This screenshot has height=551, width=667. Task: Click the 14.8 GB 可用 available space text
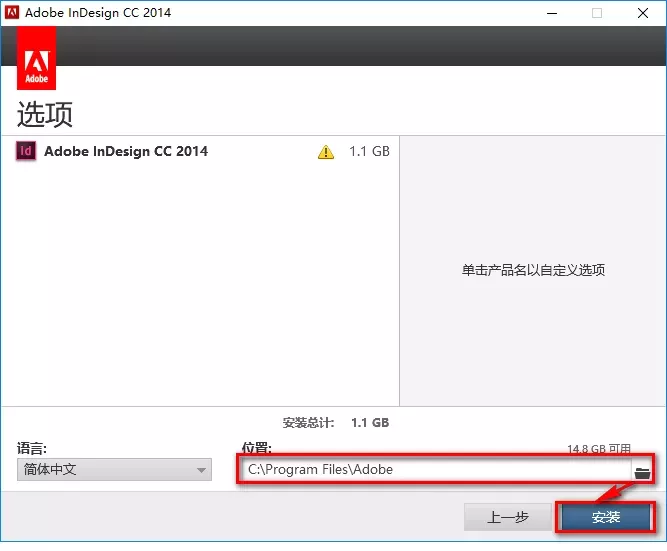[599, 450]
